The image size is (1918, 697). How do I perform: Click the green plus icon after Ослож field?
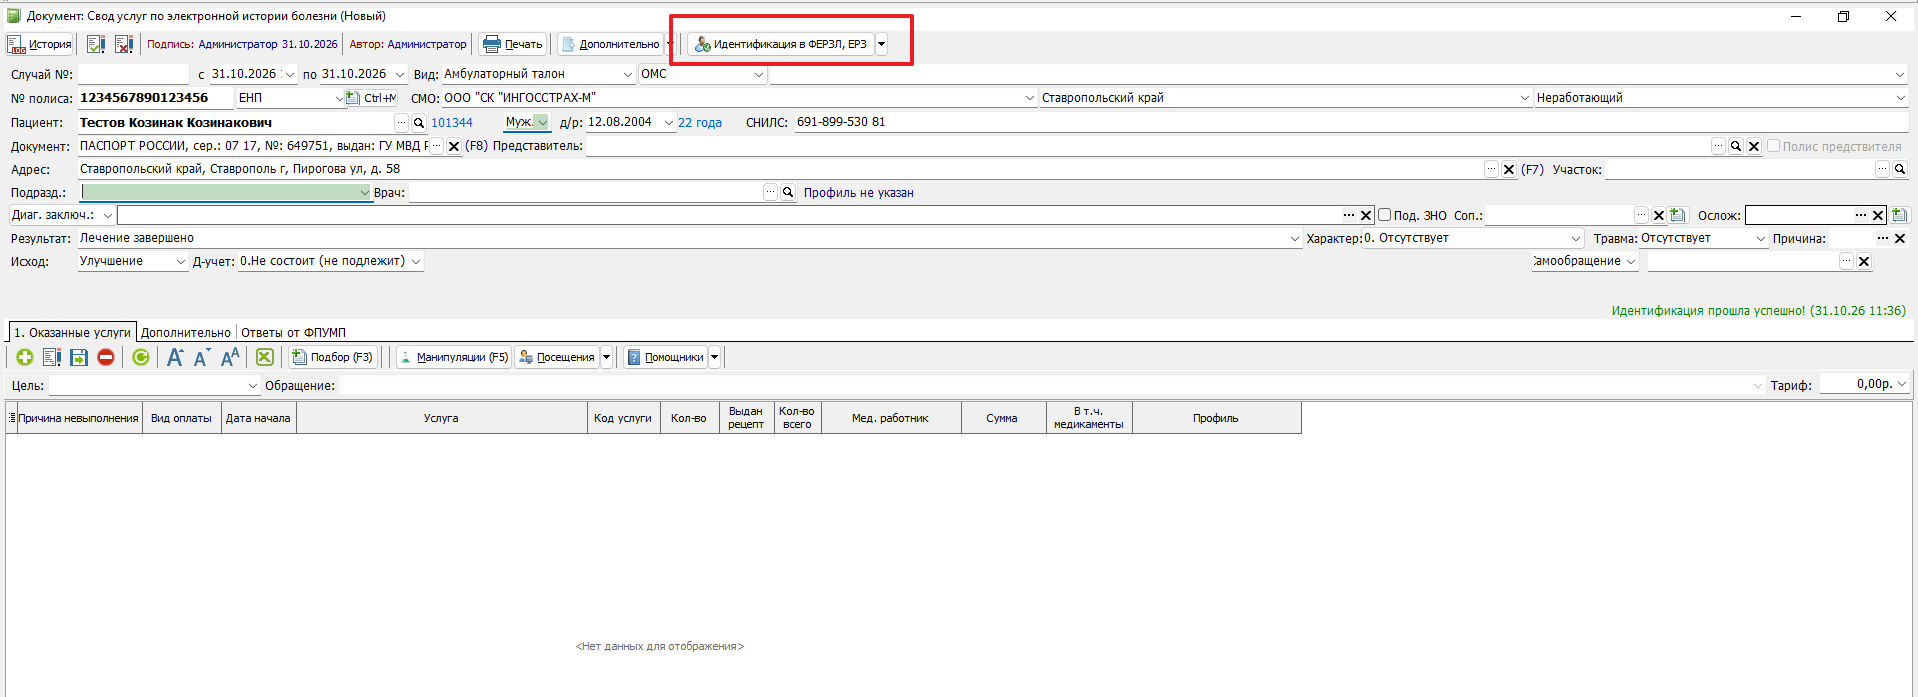[x=1900, y=215]
